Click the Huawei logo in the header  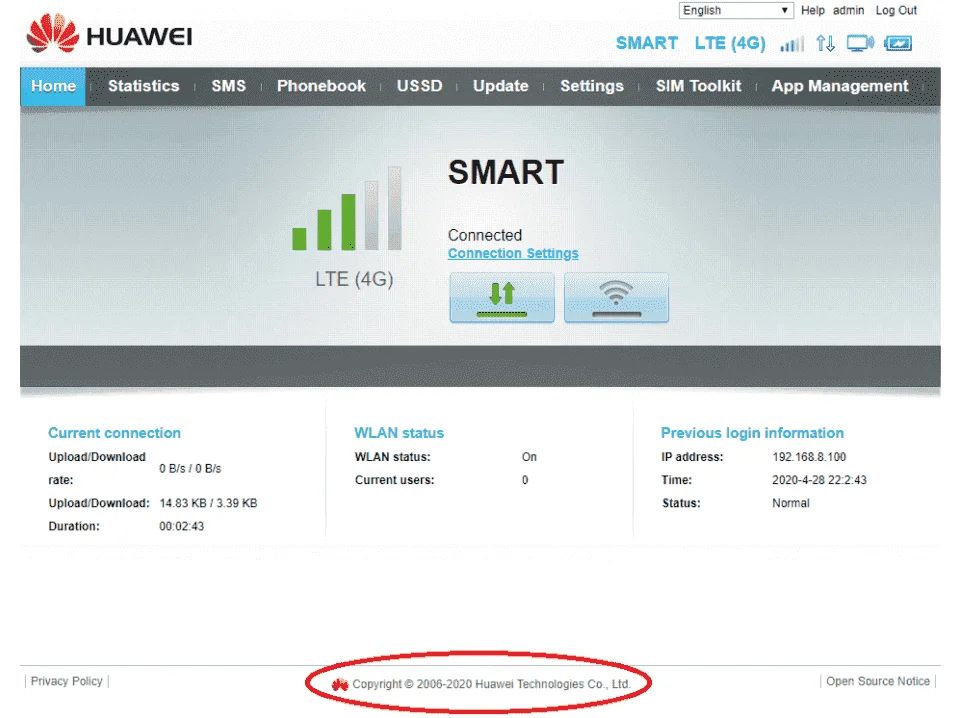(109, 34)
